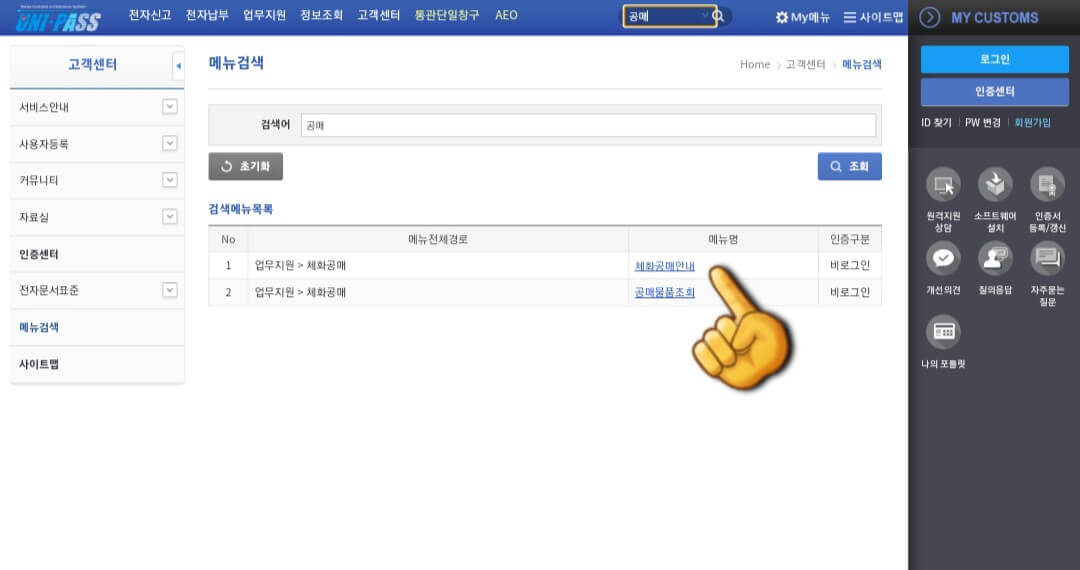This screenshot has height=570, width=1080.
Task: Click the 메뉴명 column header
Action: (x=723, y=240)
